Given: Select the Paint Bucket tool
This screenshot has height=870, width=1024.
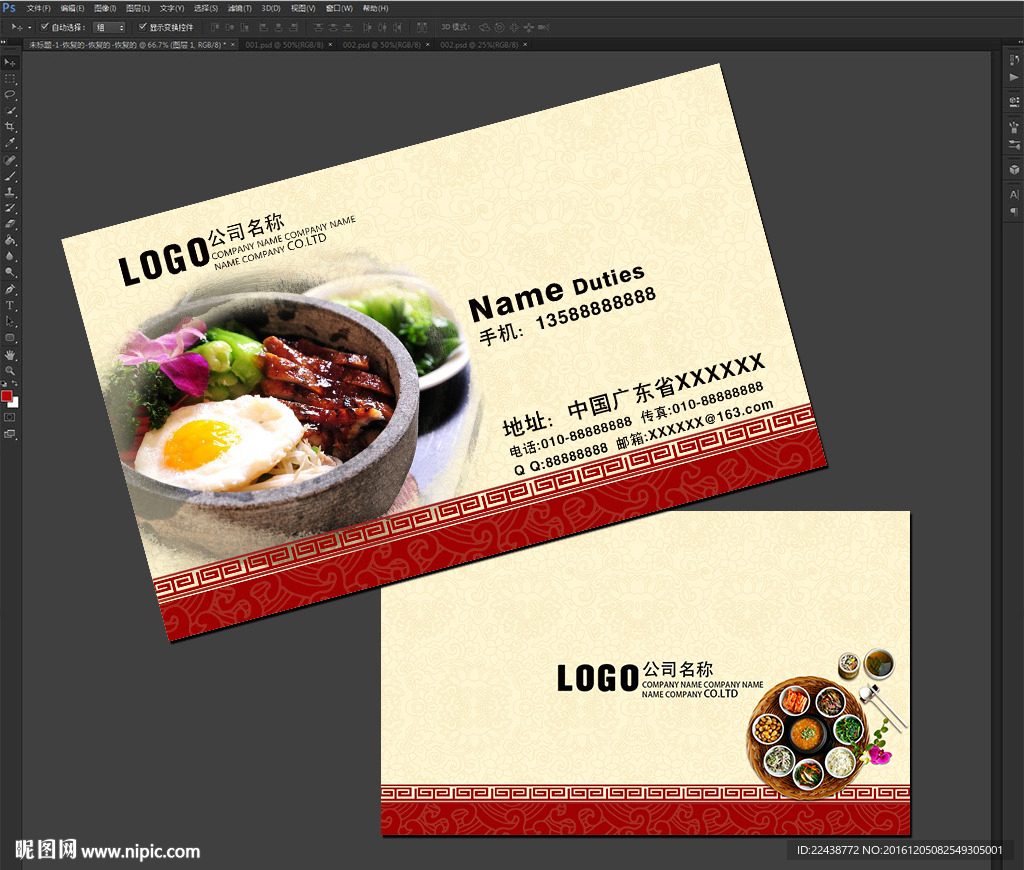Looking at the screenshot, I should 9,240.
